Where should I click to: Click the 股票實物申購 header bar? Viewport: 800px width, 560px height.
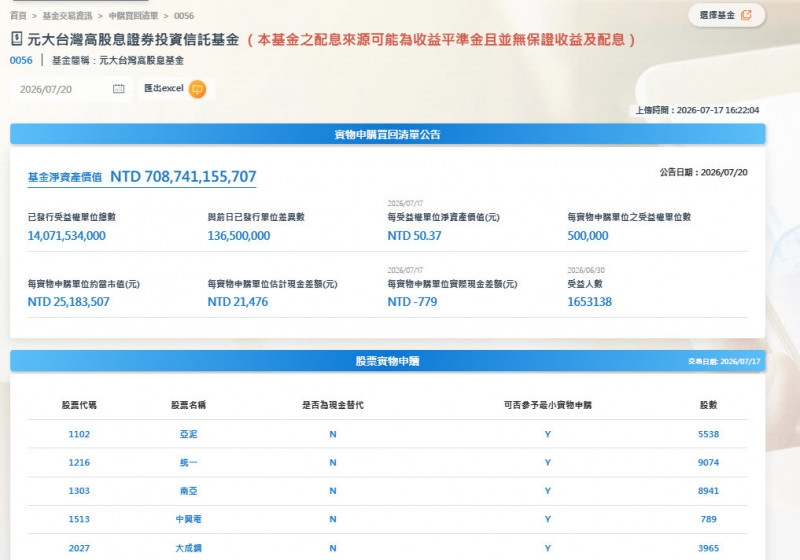388,361
